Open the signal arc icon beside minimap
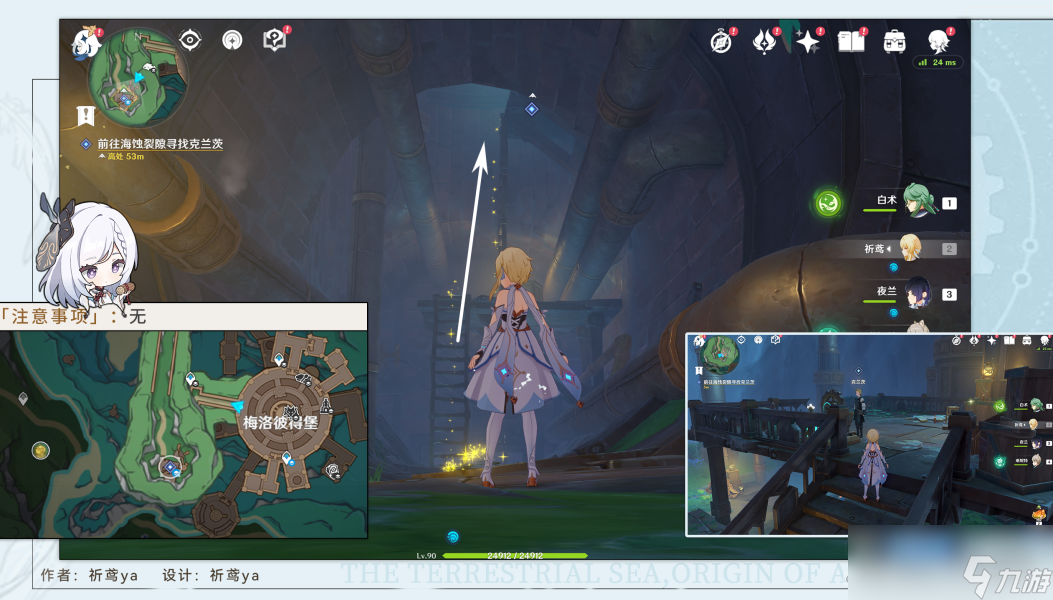The image size is (1053, 600). tap(232, 40)
